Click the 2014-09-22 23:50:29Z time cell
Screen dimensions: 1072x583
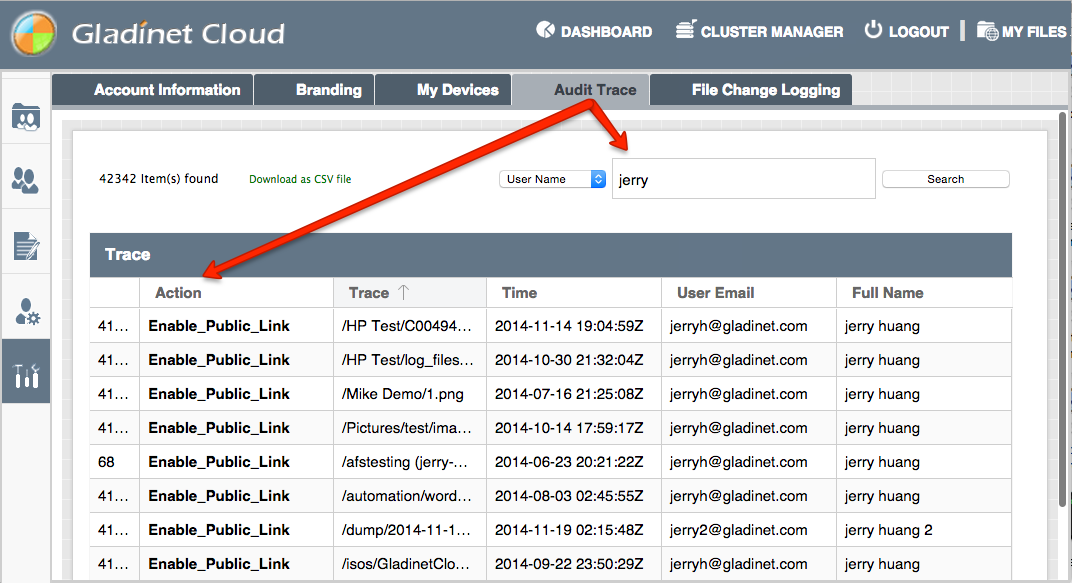point(574,564)
